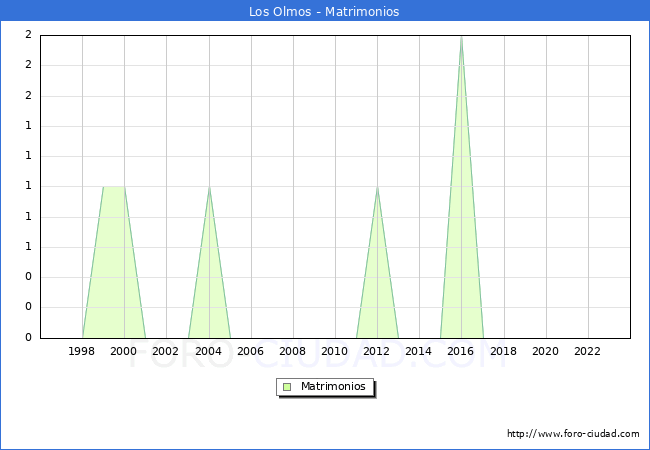The width and height of the screenshot is (650, 450).
Task: Click the 2018 x-axis label
Action: tap(504, 351)
